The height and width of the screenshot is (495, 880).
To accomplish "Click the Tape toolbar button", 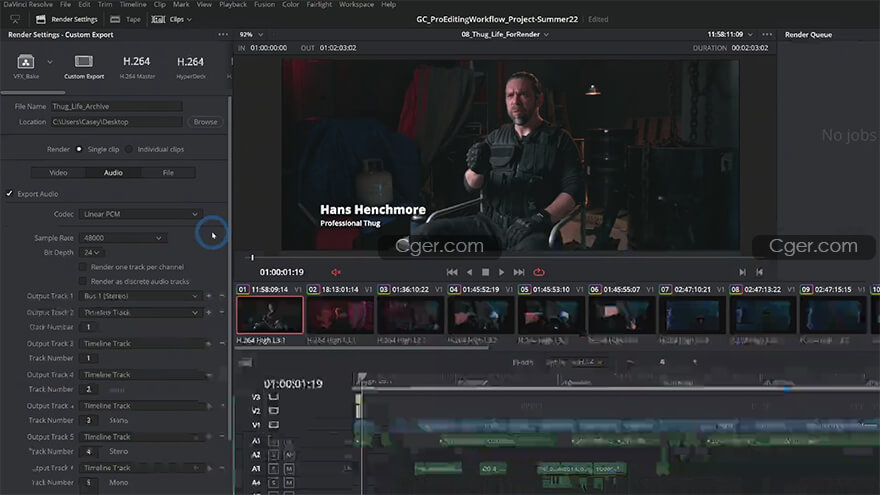I will (x=126, y=19).
